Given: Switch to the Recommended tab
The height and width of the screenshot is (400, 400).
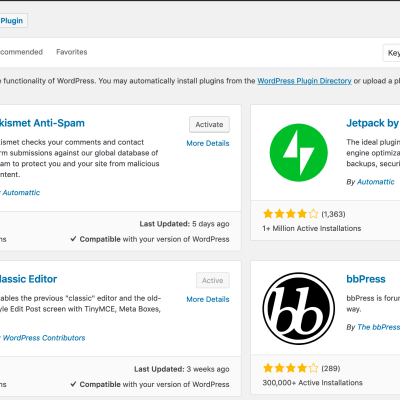Looking at the screenshot, I should click(21, 52).
